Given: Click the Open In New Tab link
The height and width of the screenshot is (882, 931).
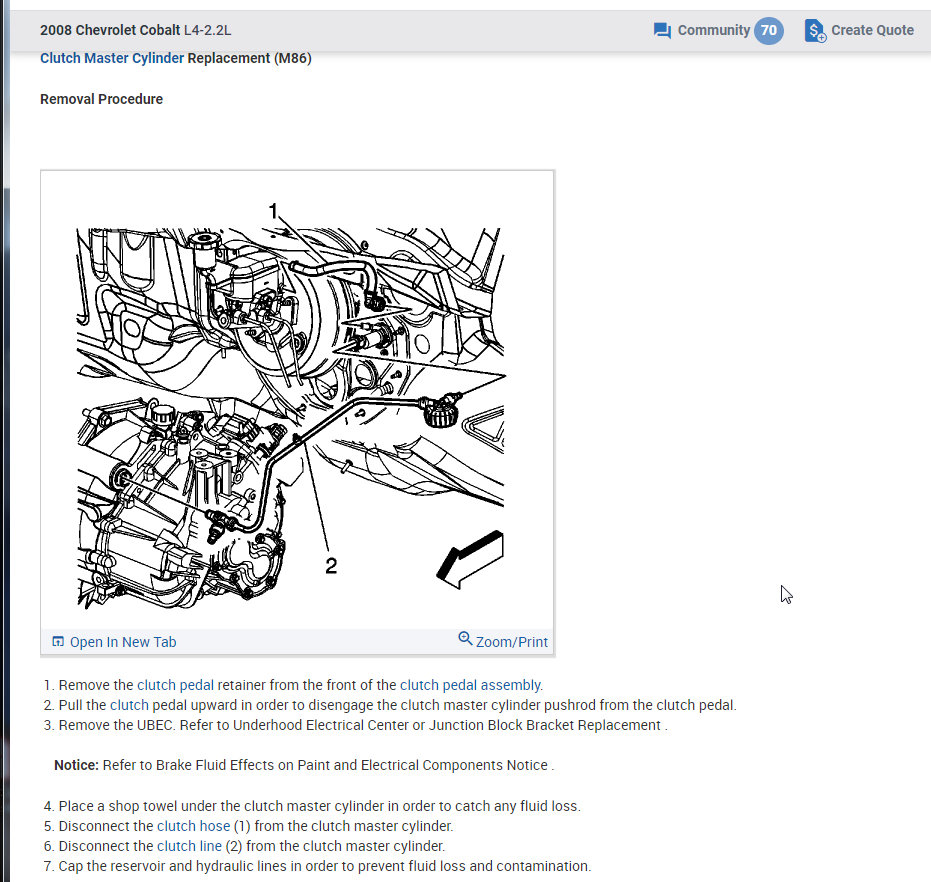Looking at the screenshot, I should click(x=123, y=642).
